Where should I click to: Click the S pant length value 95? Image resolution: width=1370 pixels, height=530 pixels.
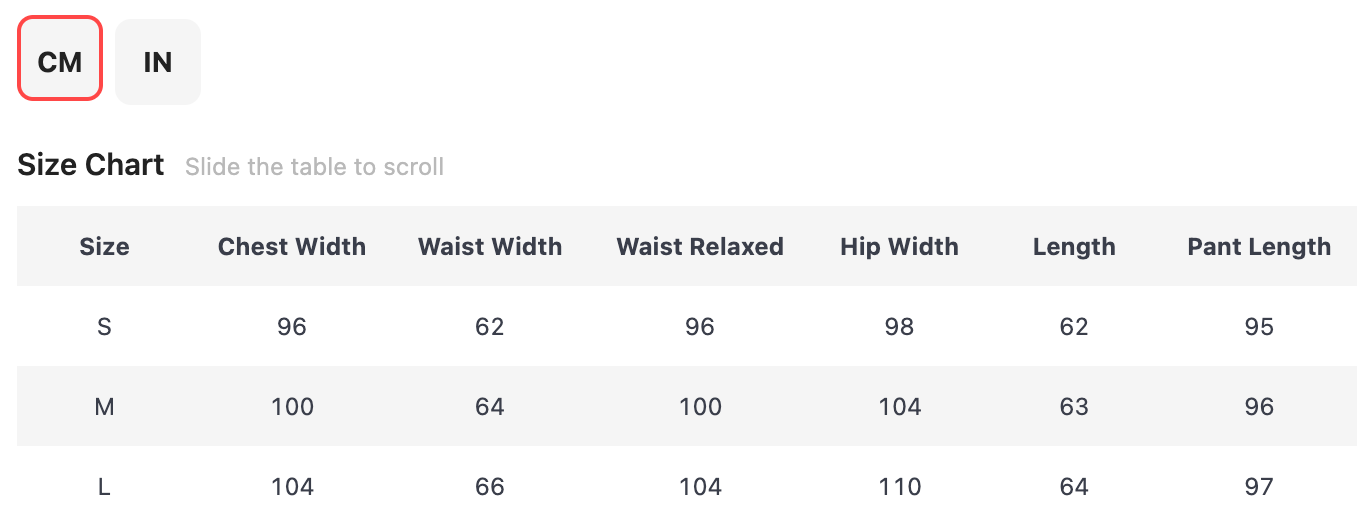pyautogui.click(x=1259, y=327)
